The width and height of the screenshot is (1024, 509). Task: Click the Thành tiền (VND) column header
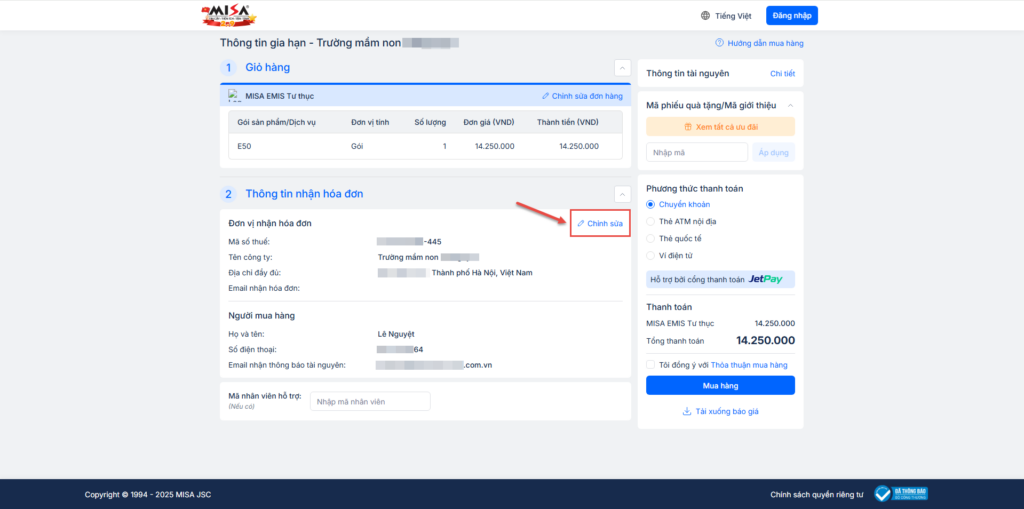568,123
